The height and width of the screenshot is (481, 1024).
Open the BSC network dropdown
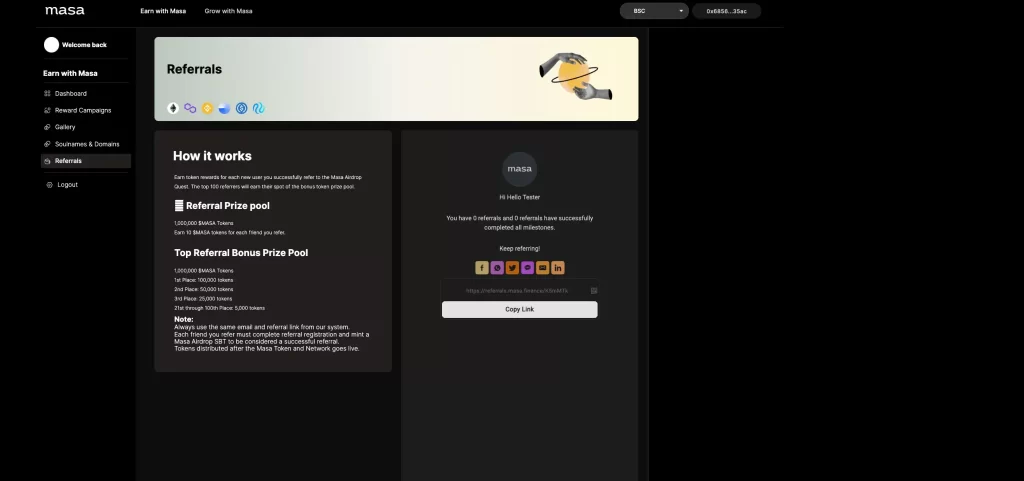[x=654, y=11]
